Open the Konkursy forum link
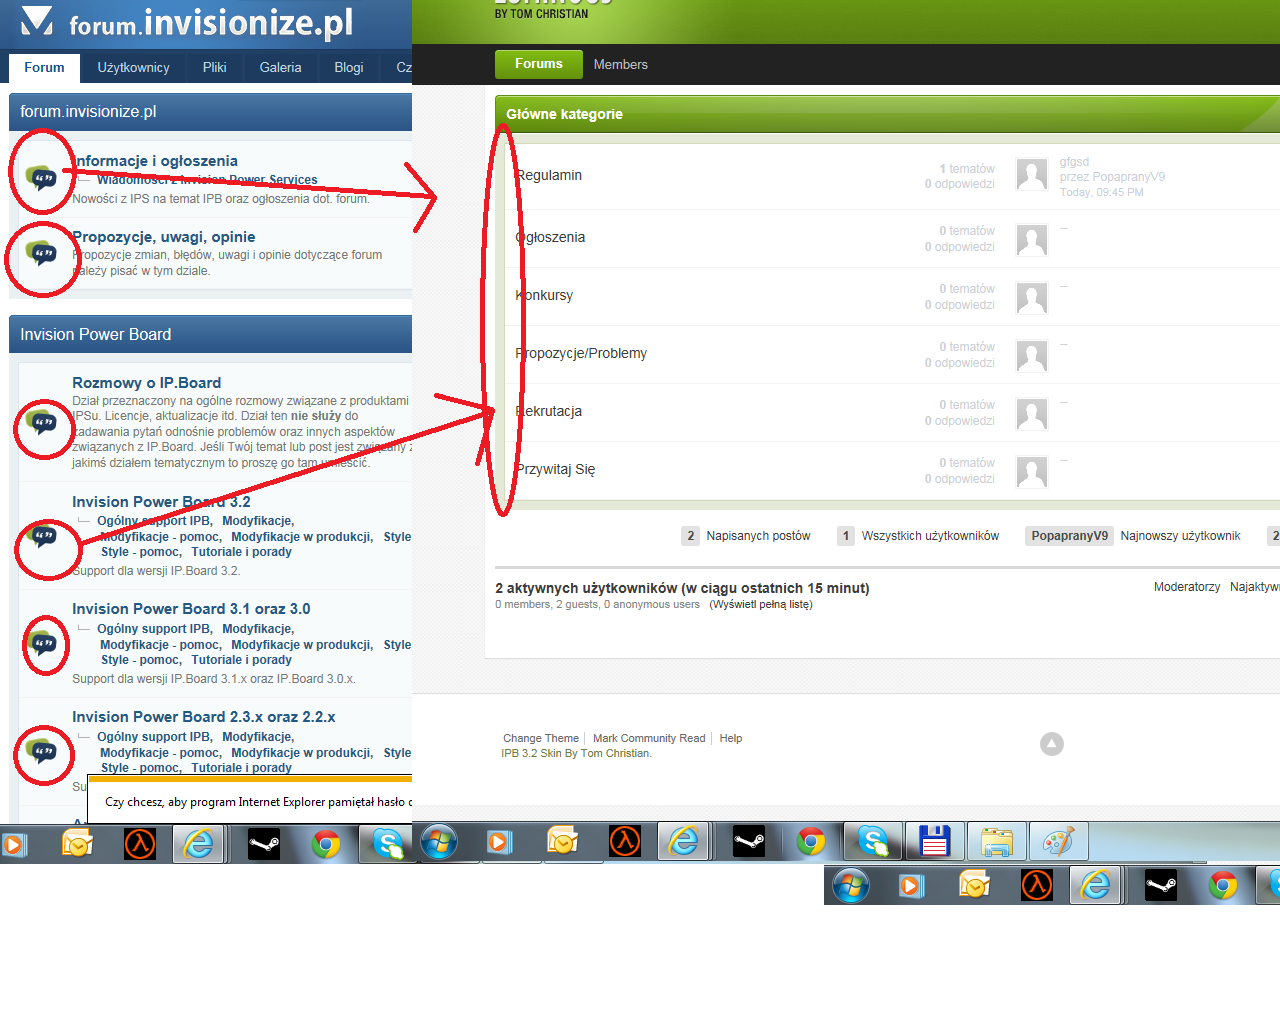The height and width of the screenshot is (1024, 1280). 546,296
